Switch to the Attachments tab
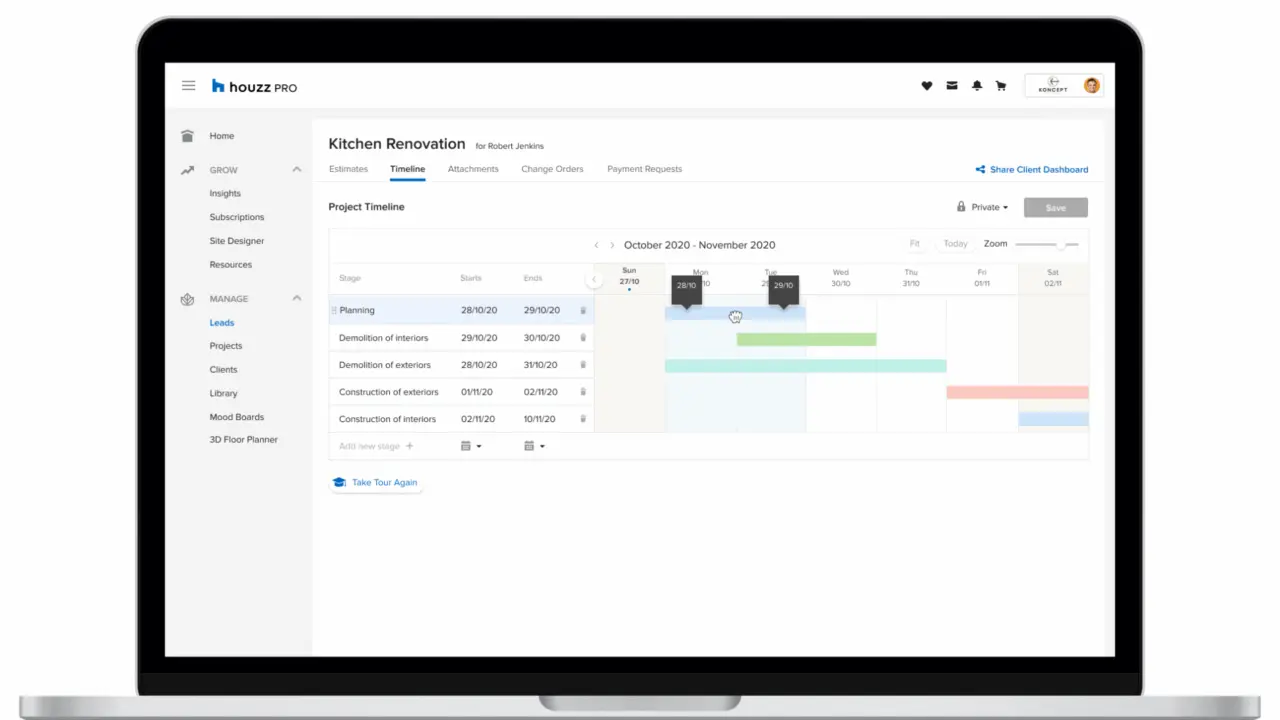 click(x=473, y=169)
